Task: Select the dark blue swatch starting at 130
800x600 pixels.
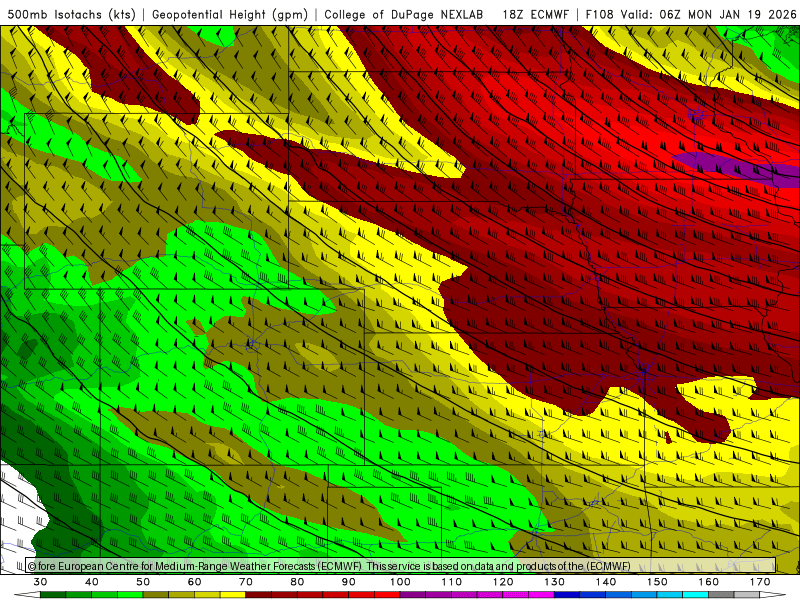Action: [x=567, y=595]
